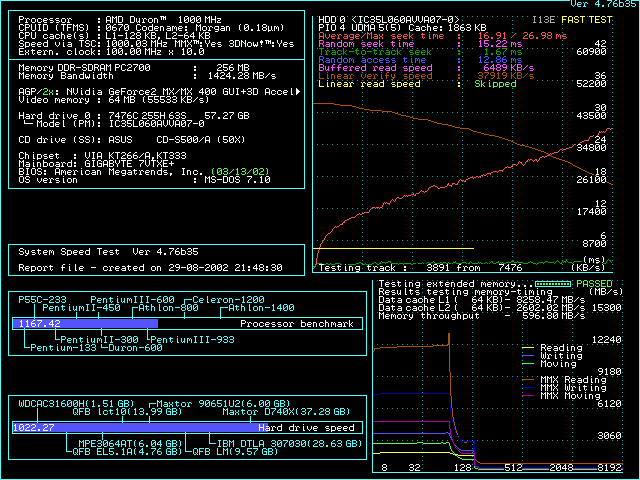Select the Report file creation line
The height and width of the screenshot is (480, 640).
point(150,268)
